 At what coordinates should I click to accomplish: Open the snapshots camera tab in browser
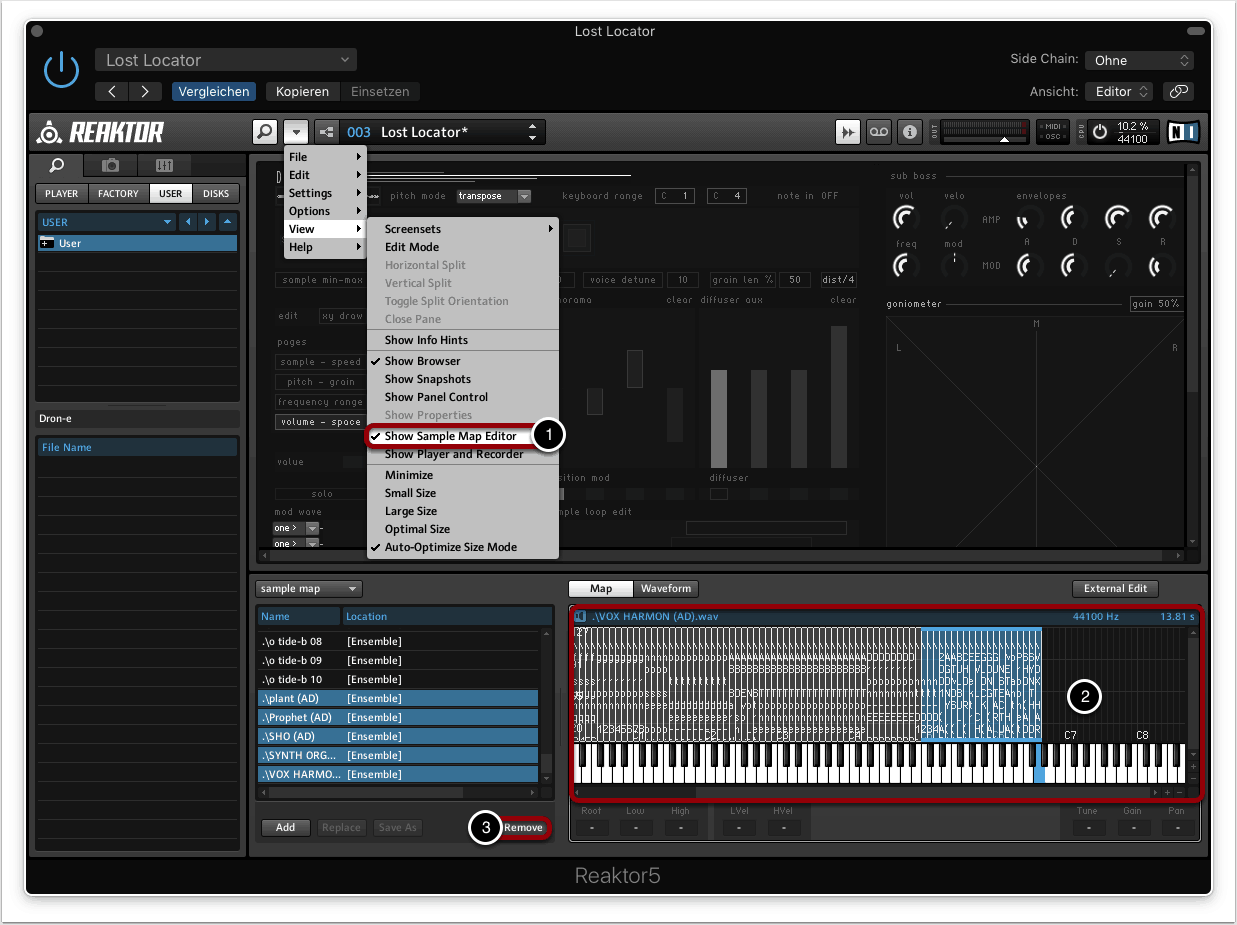(x=110, y=165)
